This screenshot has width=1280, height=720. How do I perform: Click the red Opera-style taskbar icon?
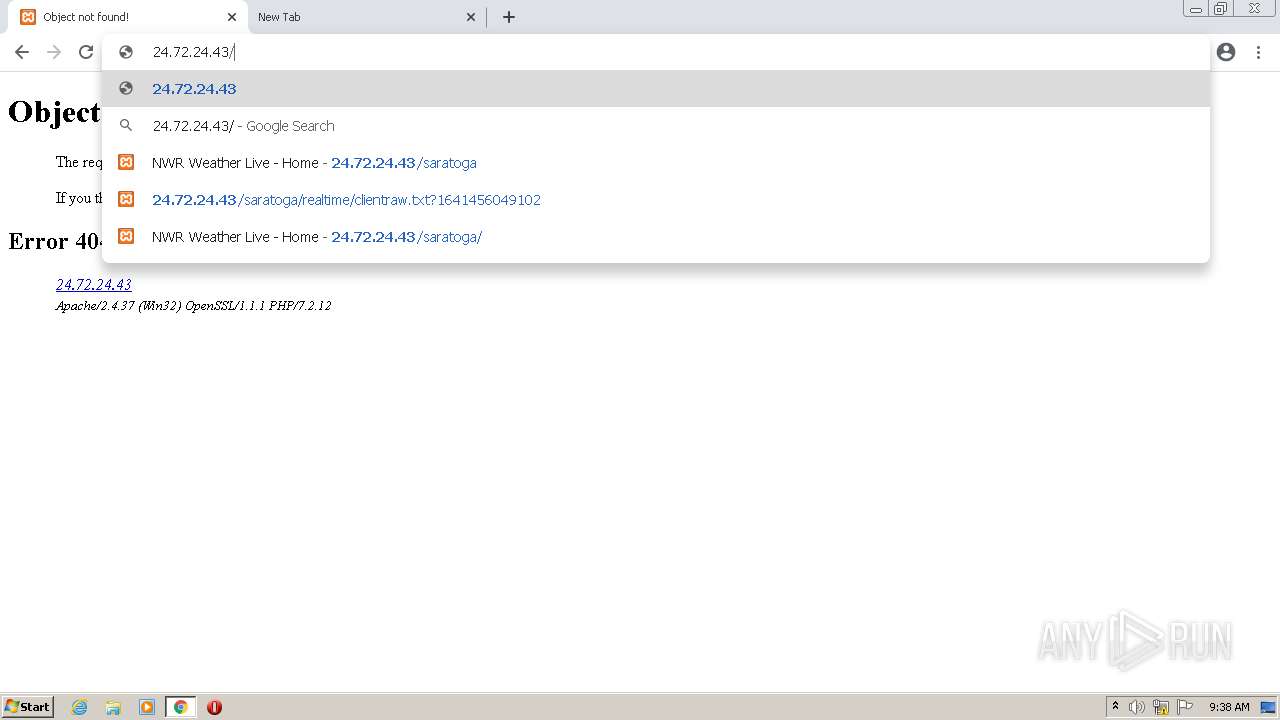214,707
